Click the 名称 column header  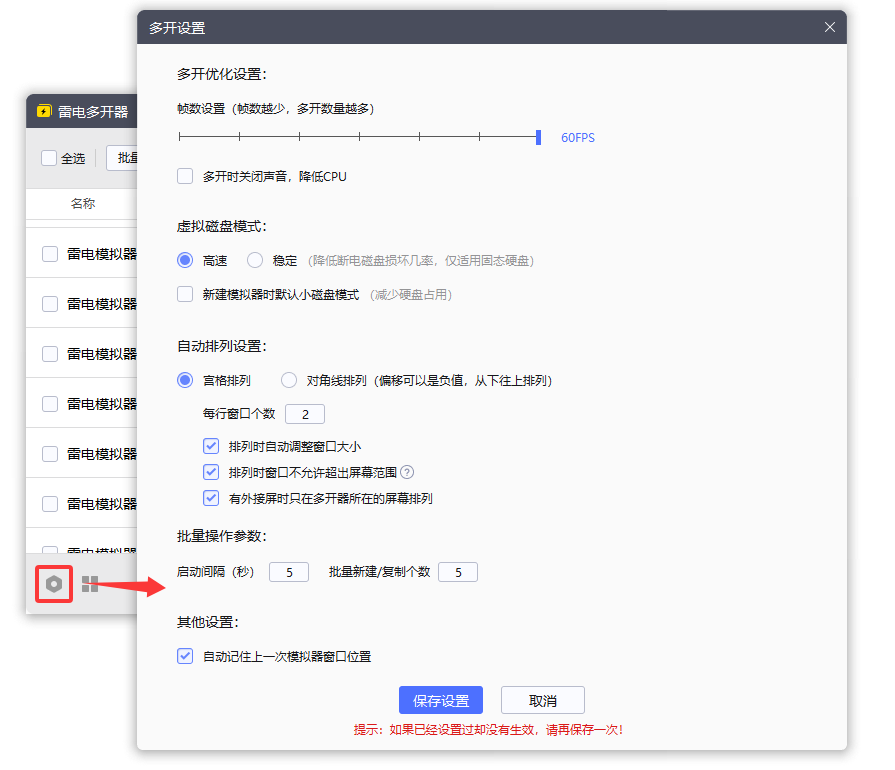[x=83, y=203]
